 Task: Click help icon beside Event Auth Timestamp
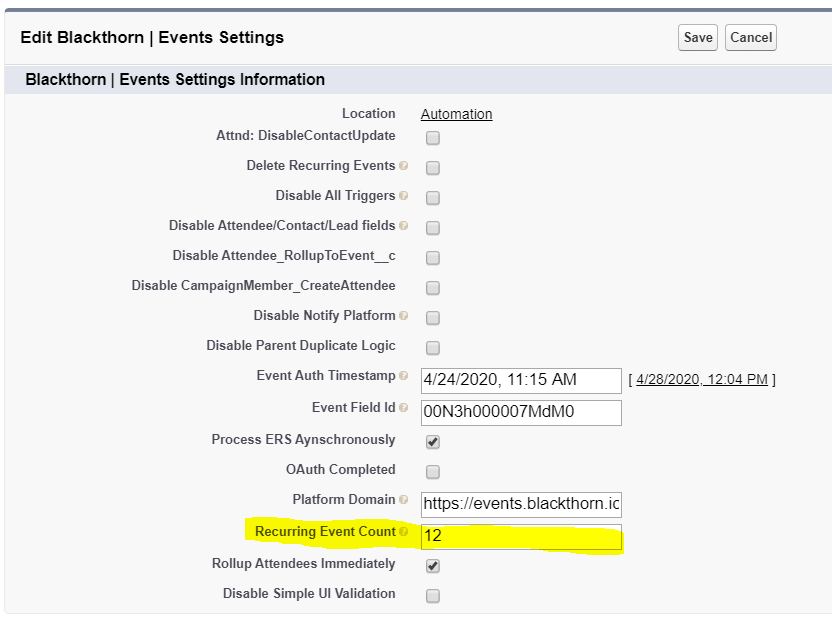pyautogui.click(x=403, y=376)
